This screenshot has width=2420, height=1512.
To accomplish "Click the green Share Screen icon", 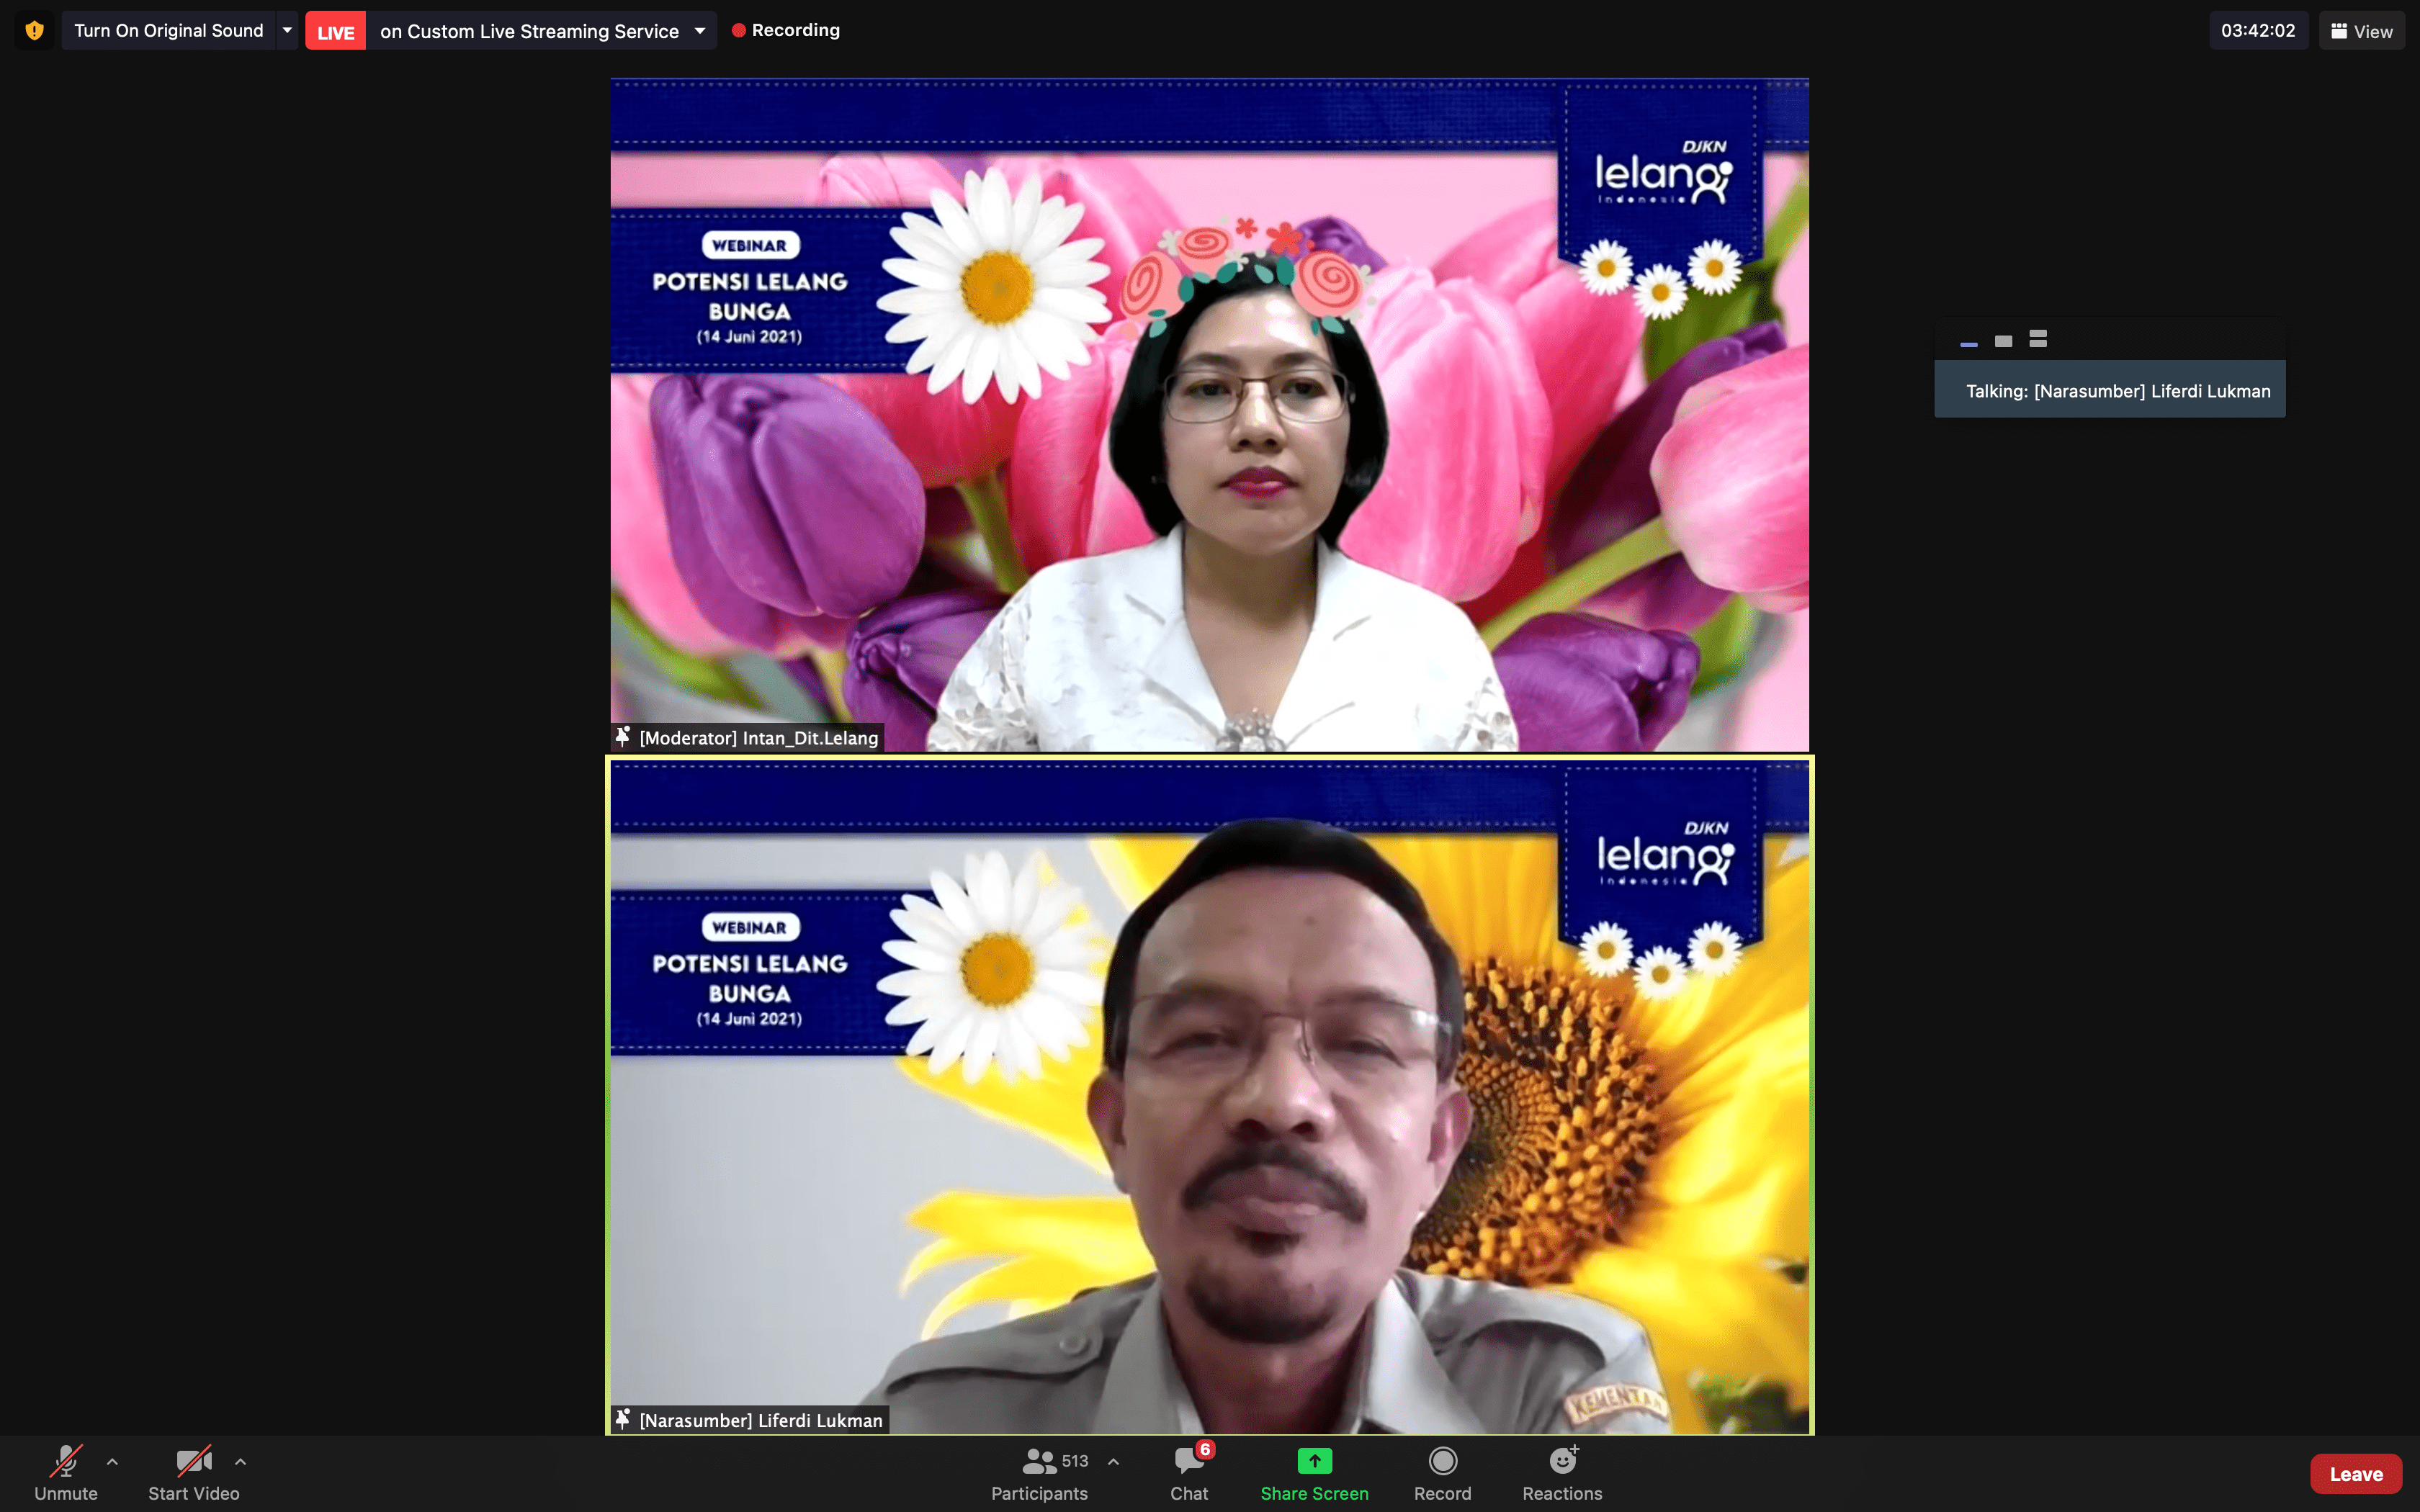I will pos(1314,1461).
